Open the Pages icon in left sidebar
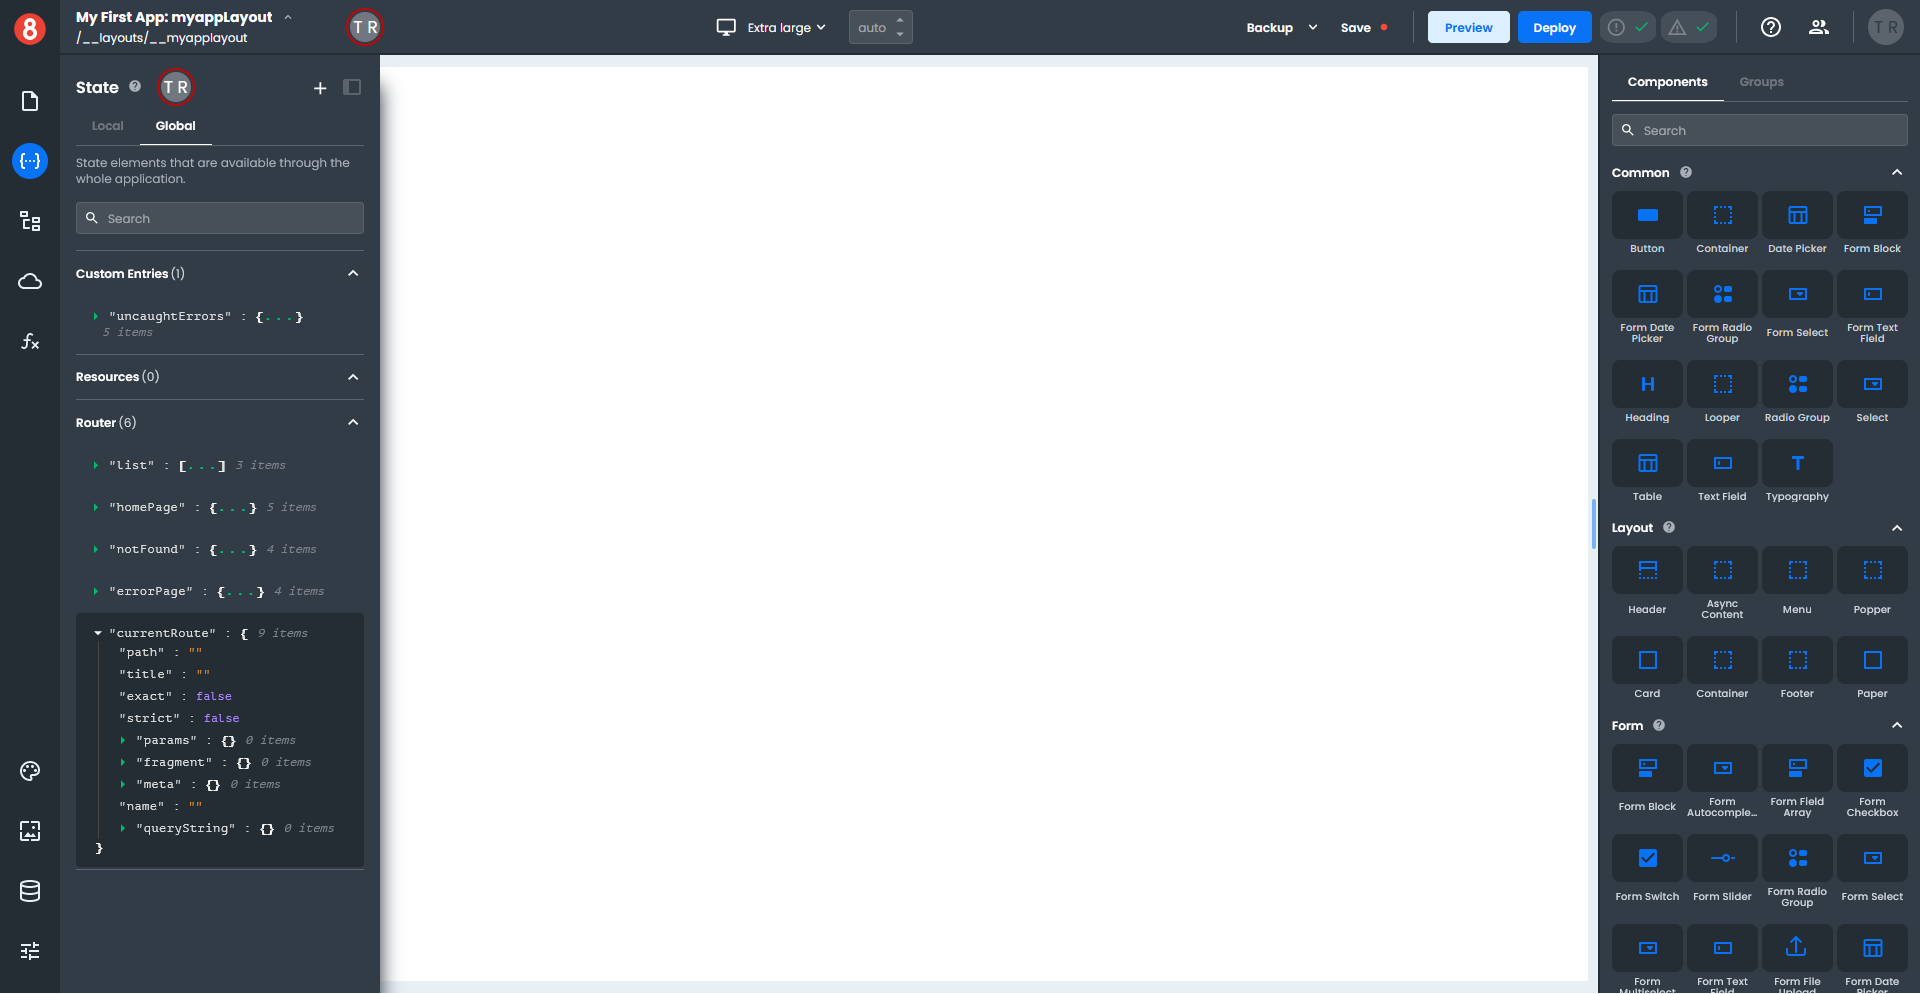This screenshot has width=1920, height=994. coord(30,101)
